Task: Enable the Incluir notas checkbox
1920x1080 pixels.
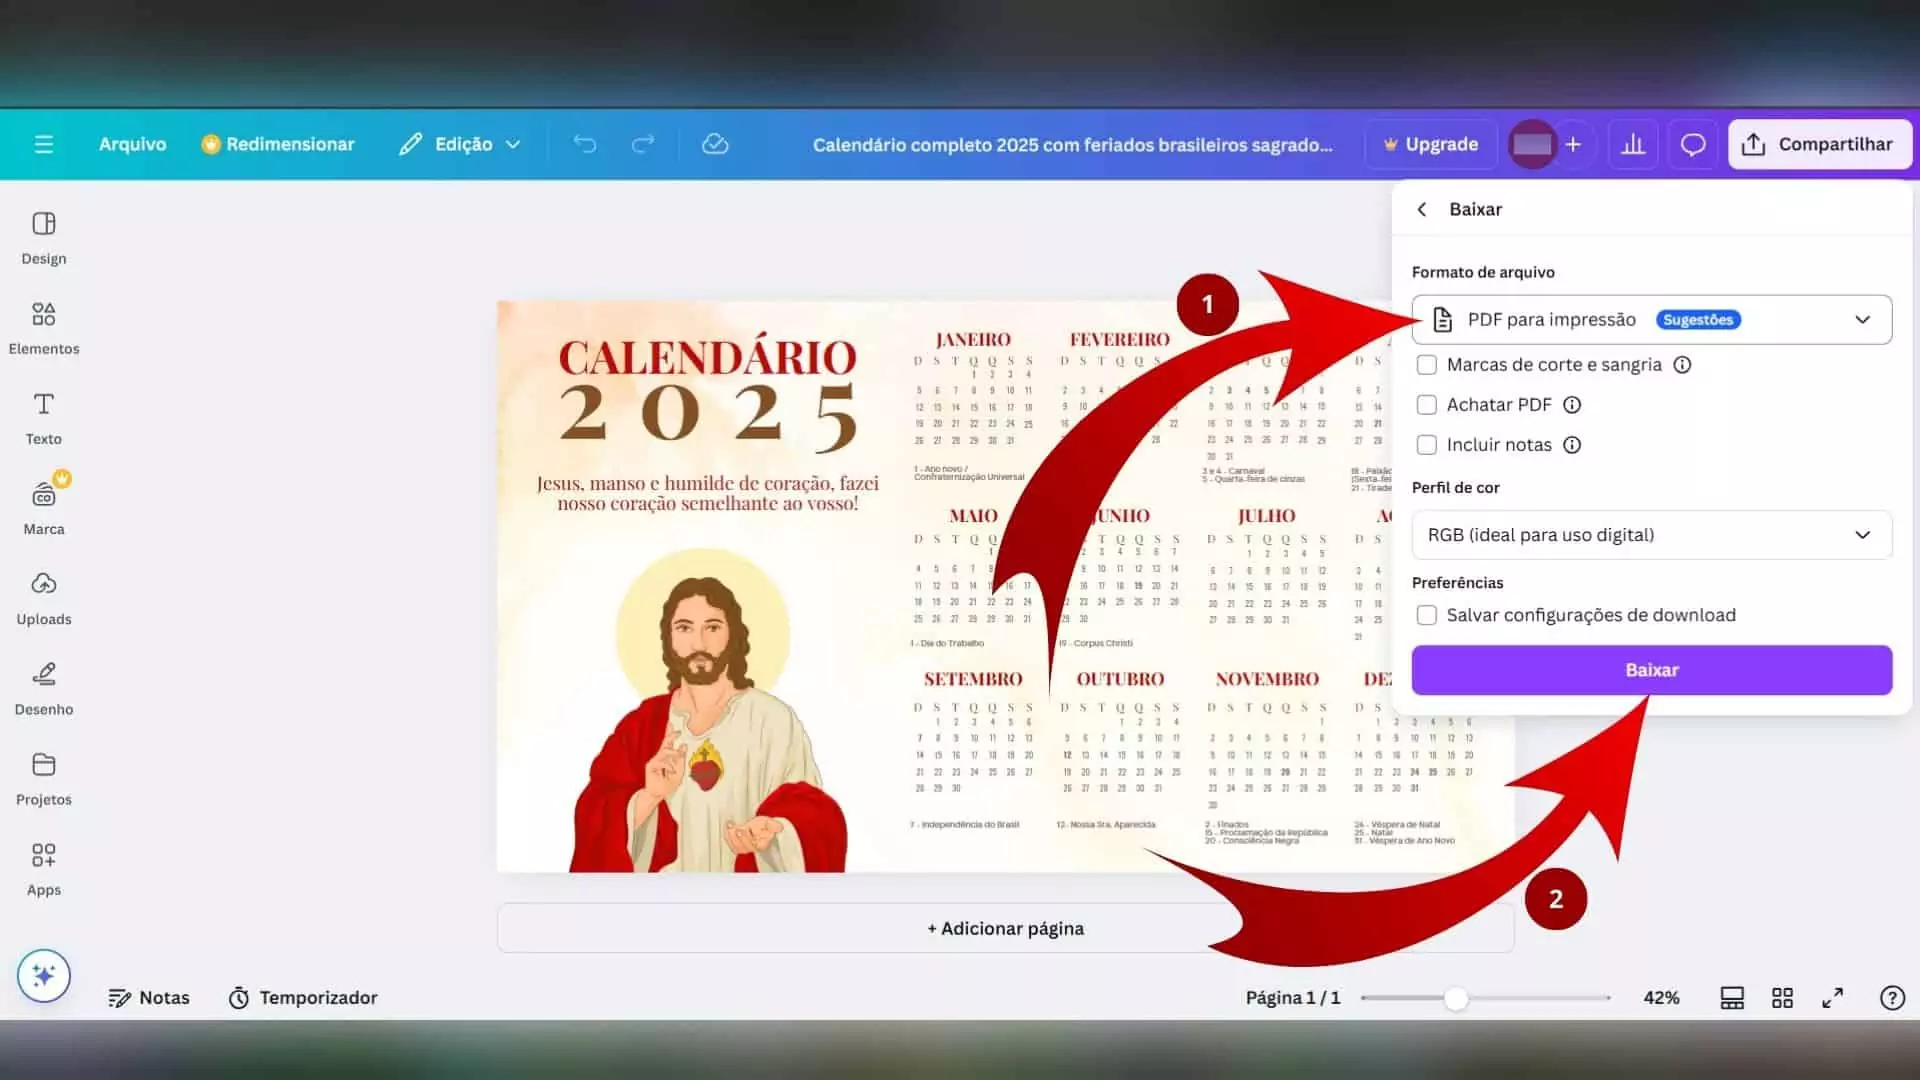Action: [1427, 445]
